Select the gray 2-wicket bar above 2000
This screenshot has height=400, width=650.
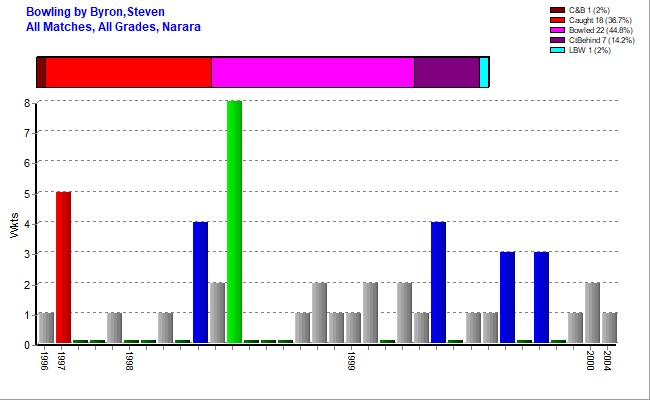pos(592,313)
